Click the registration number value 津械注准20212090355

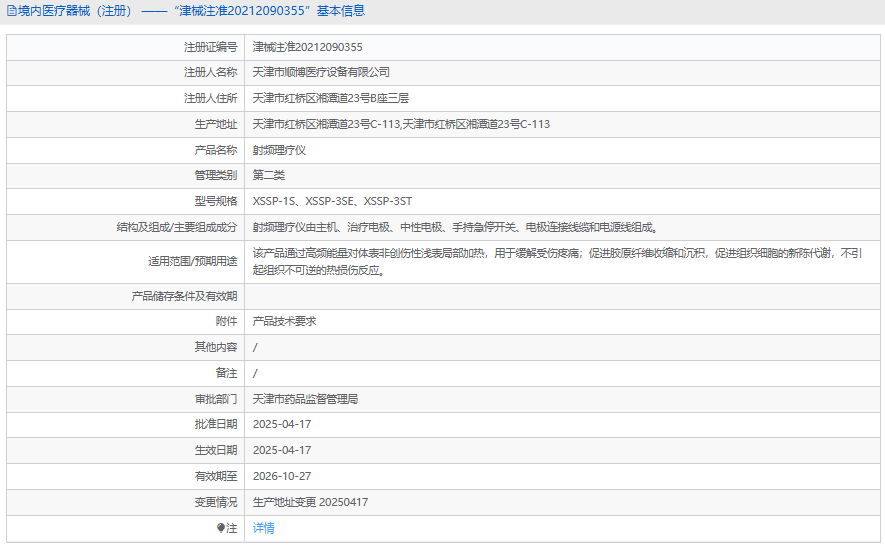[308, 47]
